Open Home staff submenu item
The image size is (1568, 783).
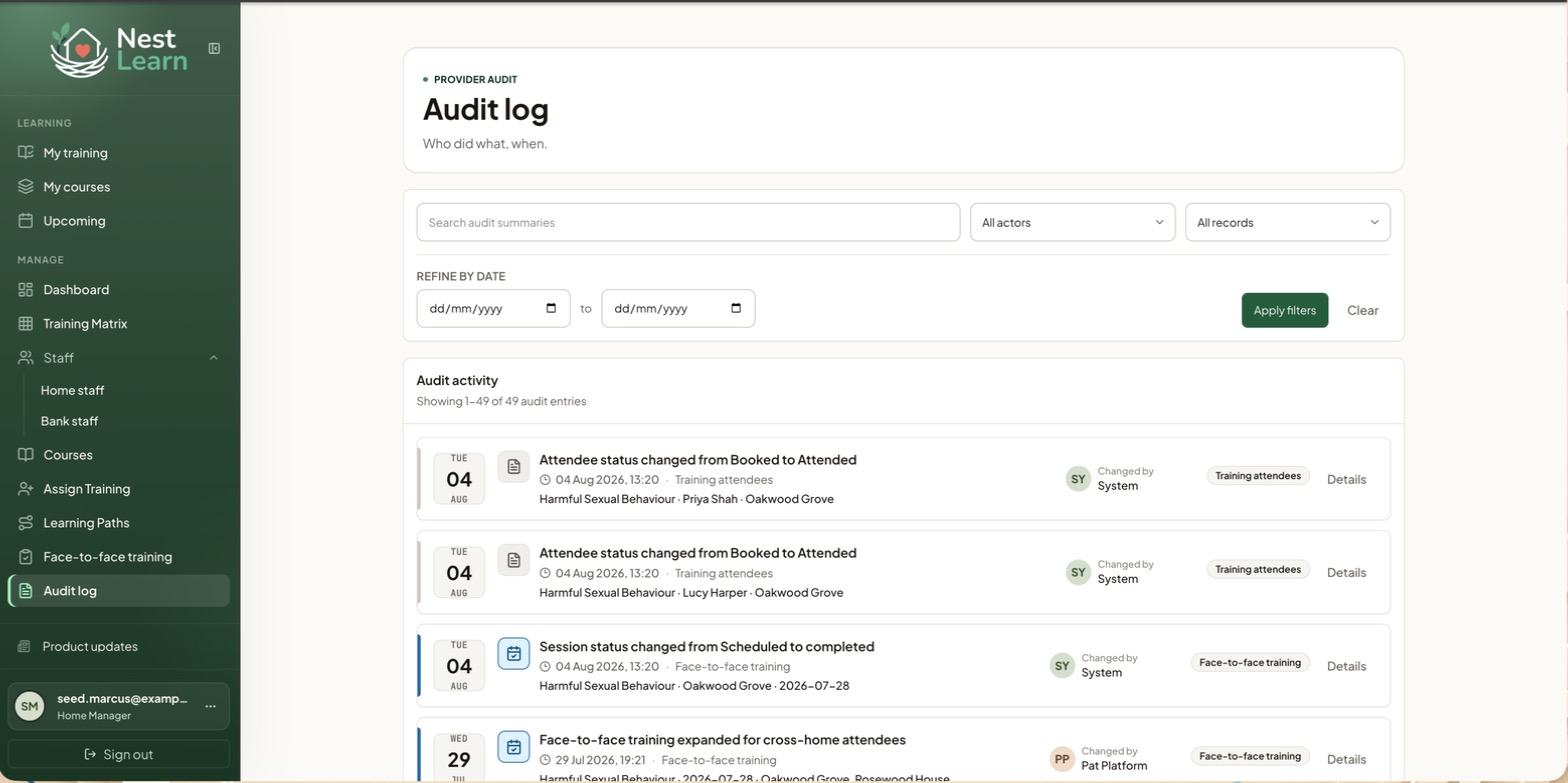point(72,391)
